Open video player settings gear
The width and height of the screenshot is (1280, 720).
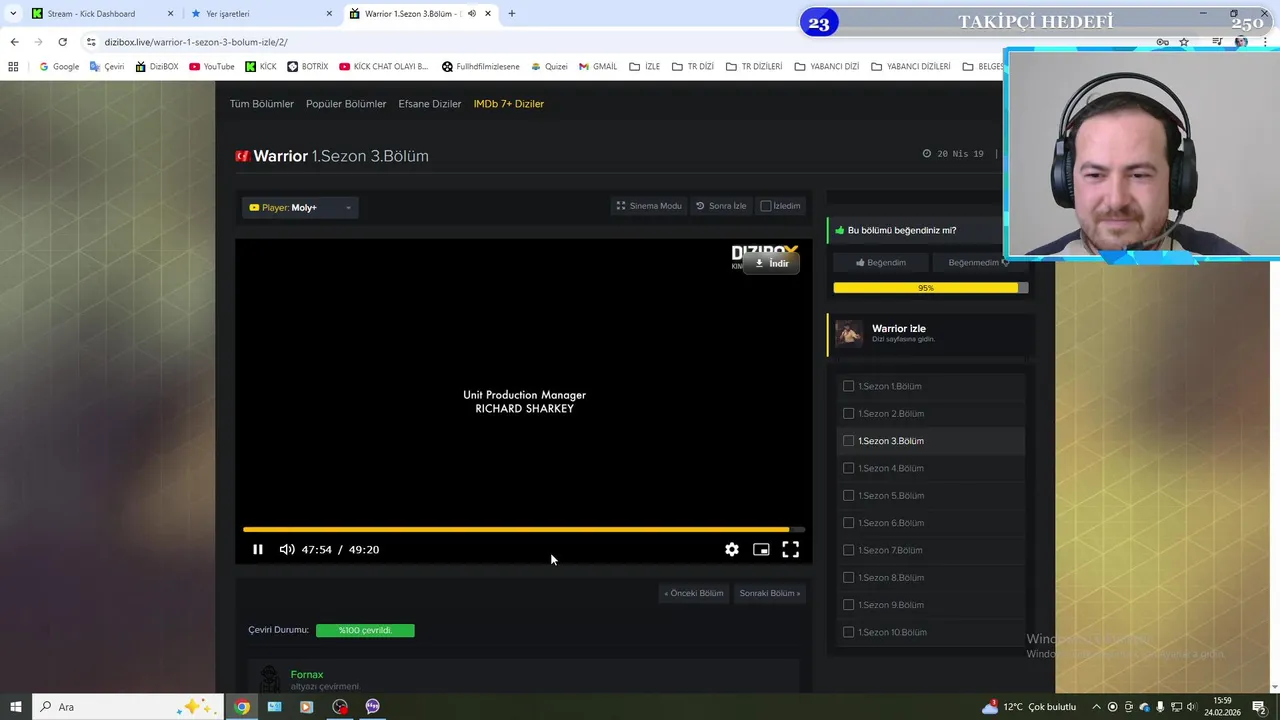[732, 549]
